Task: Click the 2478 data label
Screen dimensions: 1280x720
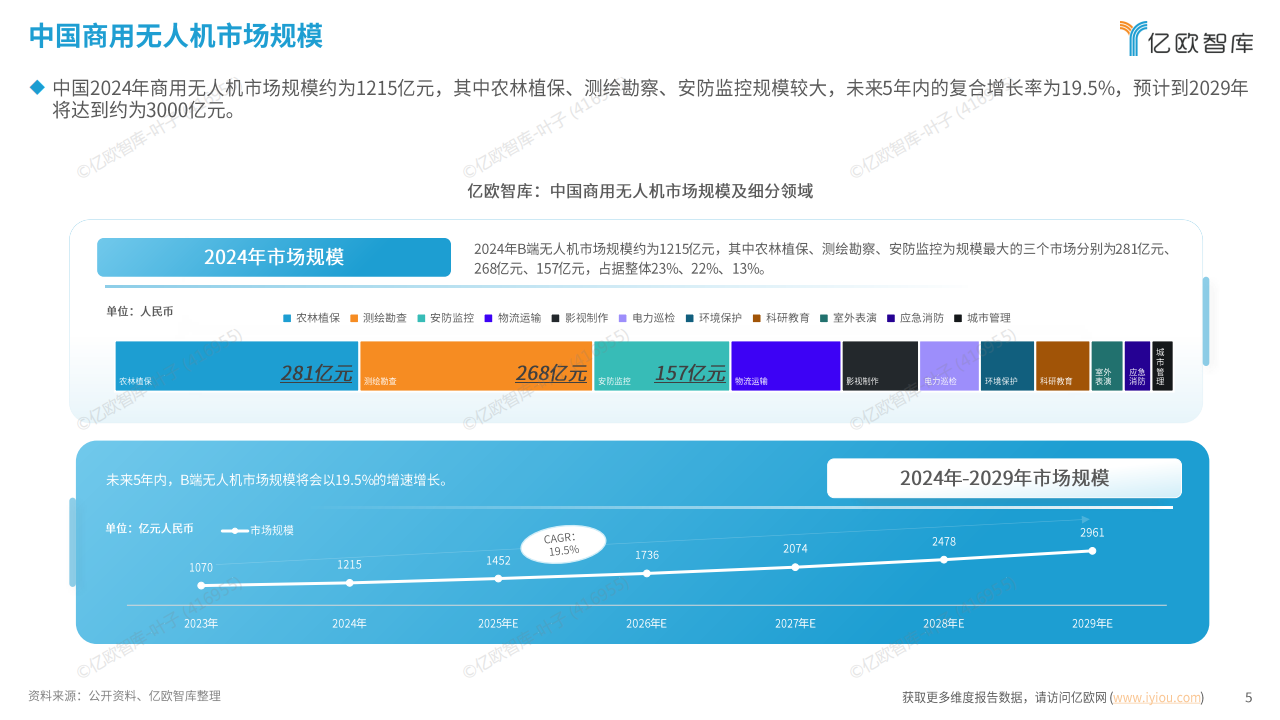Action: [x=944, y=541]
